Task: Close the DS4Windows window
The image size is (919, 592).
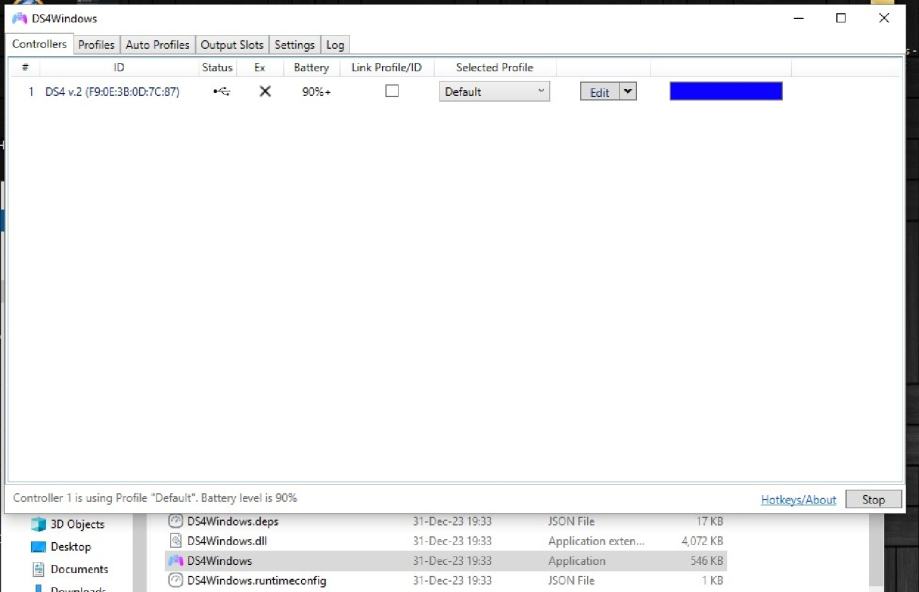Action: pyautogui.click(x=884, y=18)
